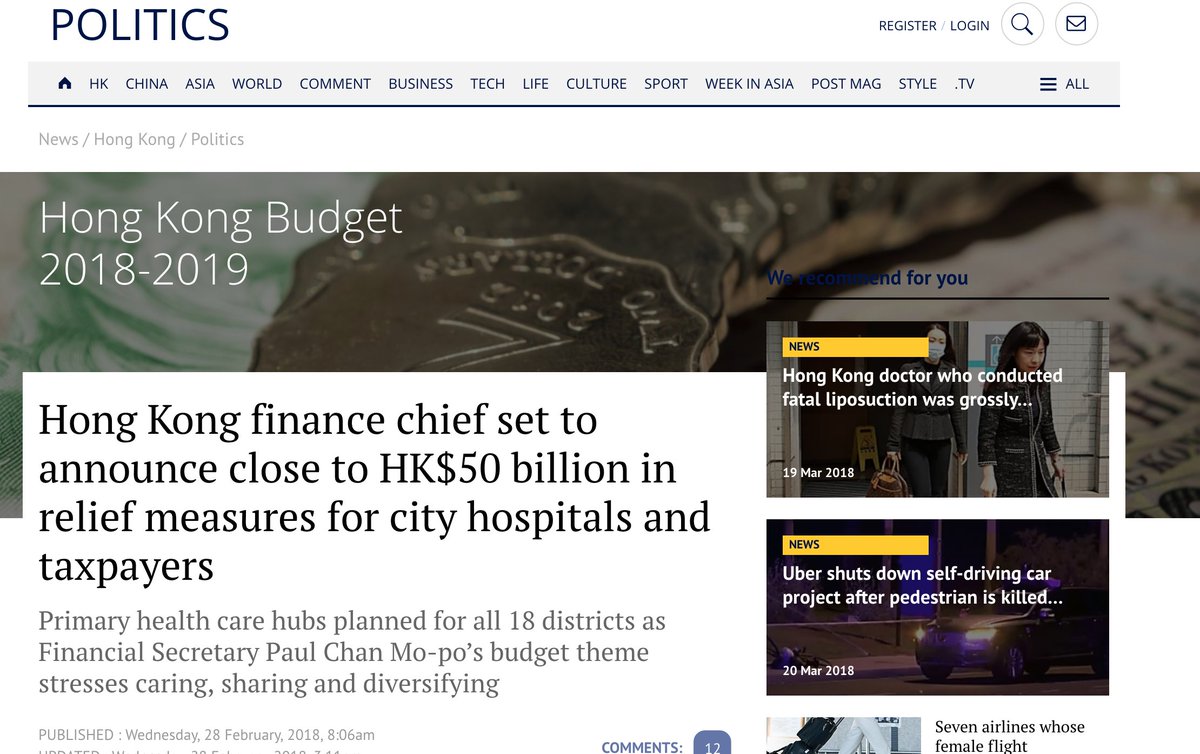
Task: Click the article subheadline about health care hubs
Action: (x=352, y=652)
